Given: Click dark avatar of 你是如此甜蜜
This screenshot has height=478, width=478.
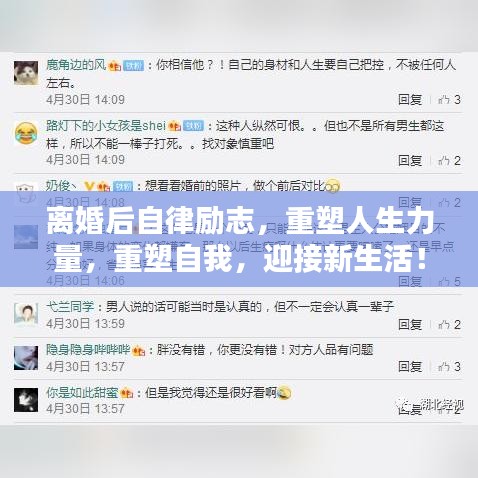Looking at the screenshot, I should tap(26, 400).
